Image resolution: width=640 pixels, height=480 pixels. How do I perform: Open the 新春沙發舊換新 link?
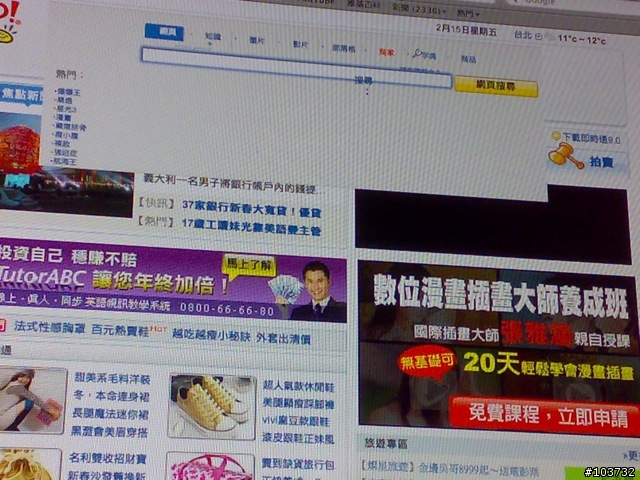(x=106, y=476)
